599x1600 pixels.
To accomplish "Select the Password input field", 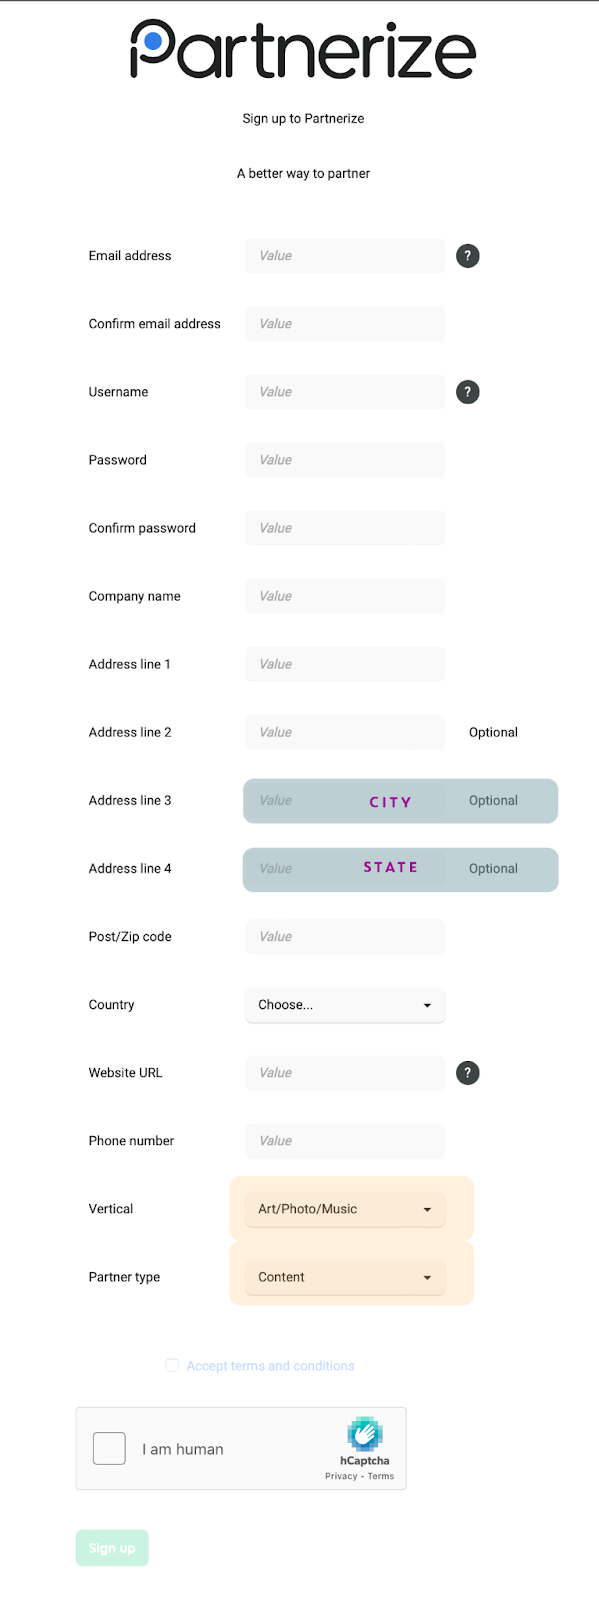I will click(345, 460).
